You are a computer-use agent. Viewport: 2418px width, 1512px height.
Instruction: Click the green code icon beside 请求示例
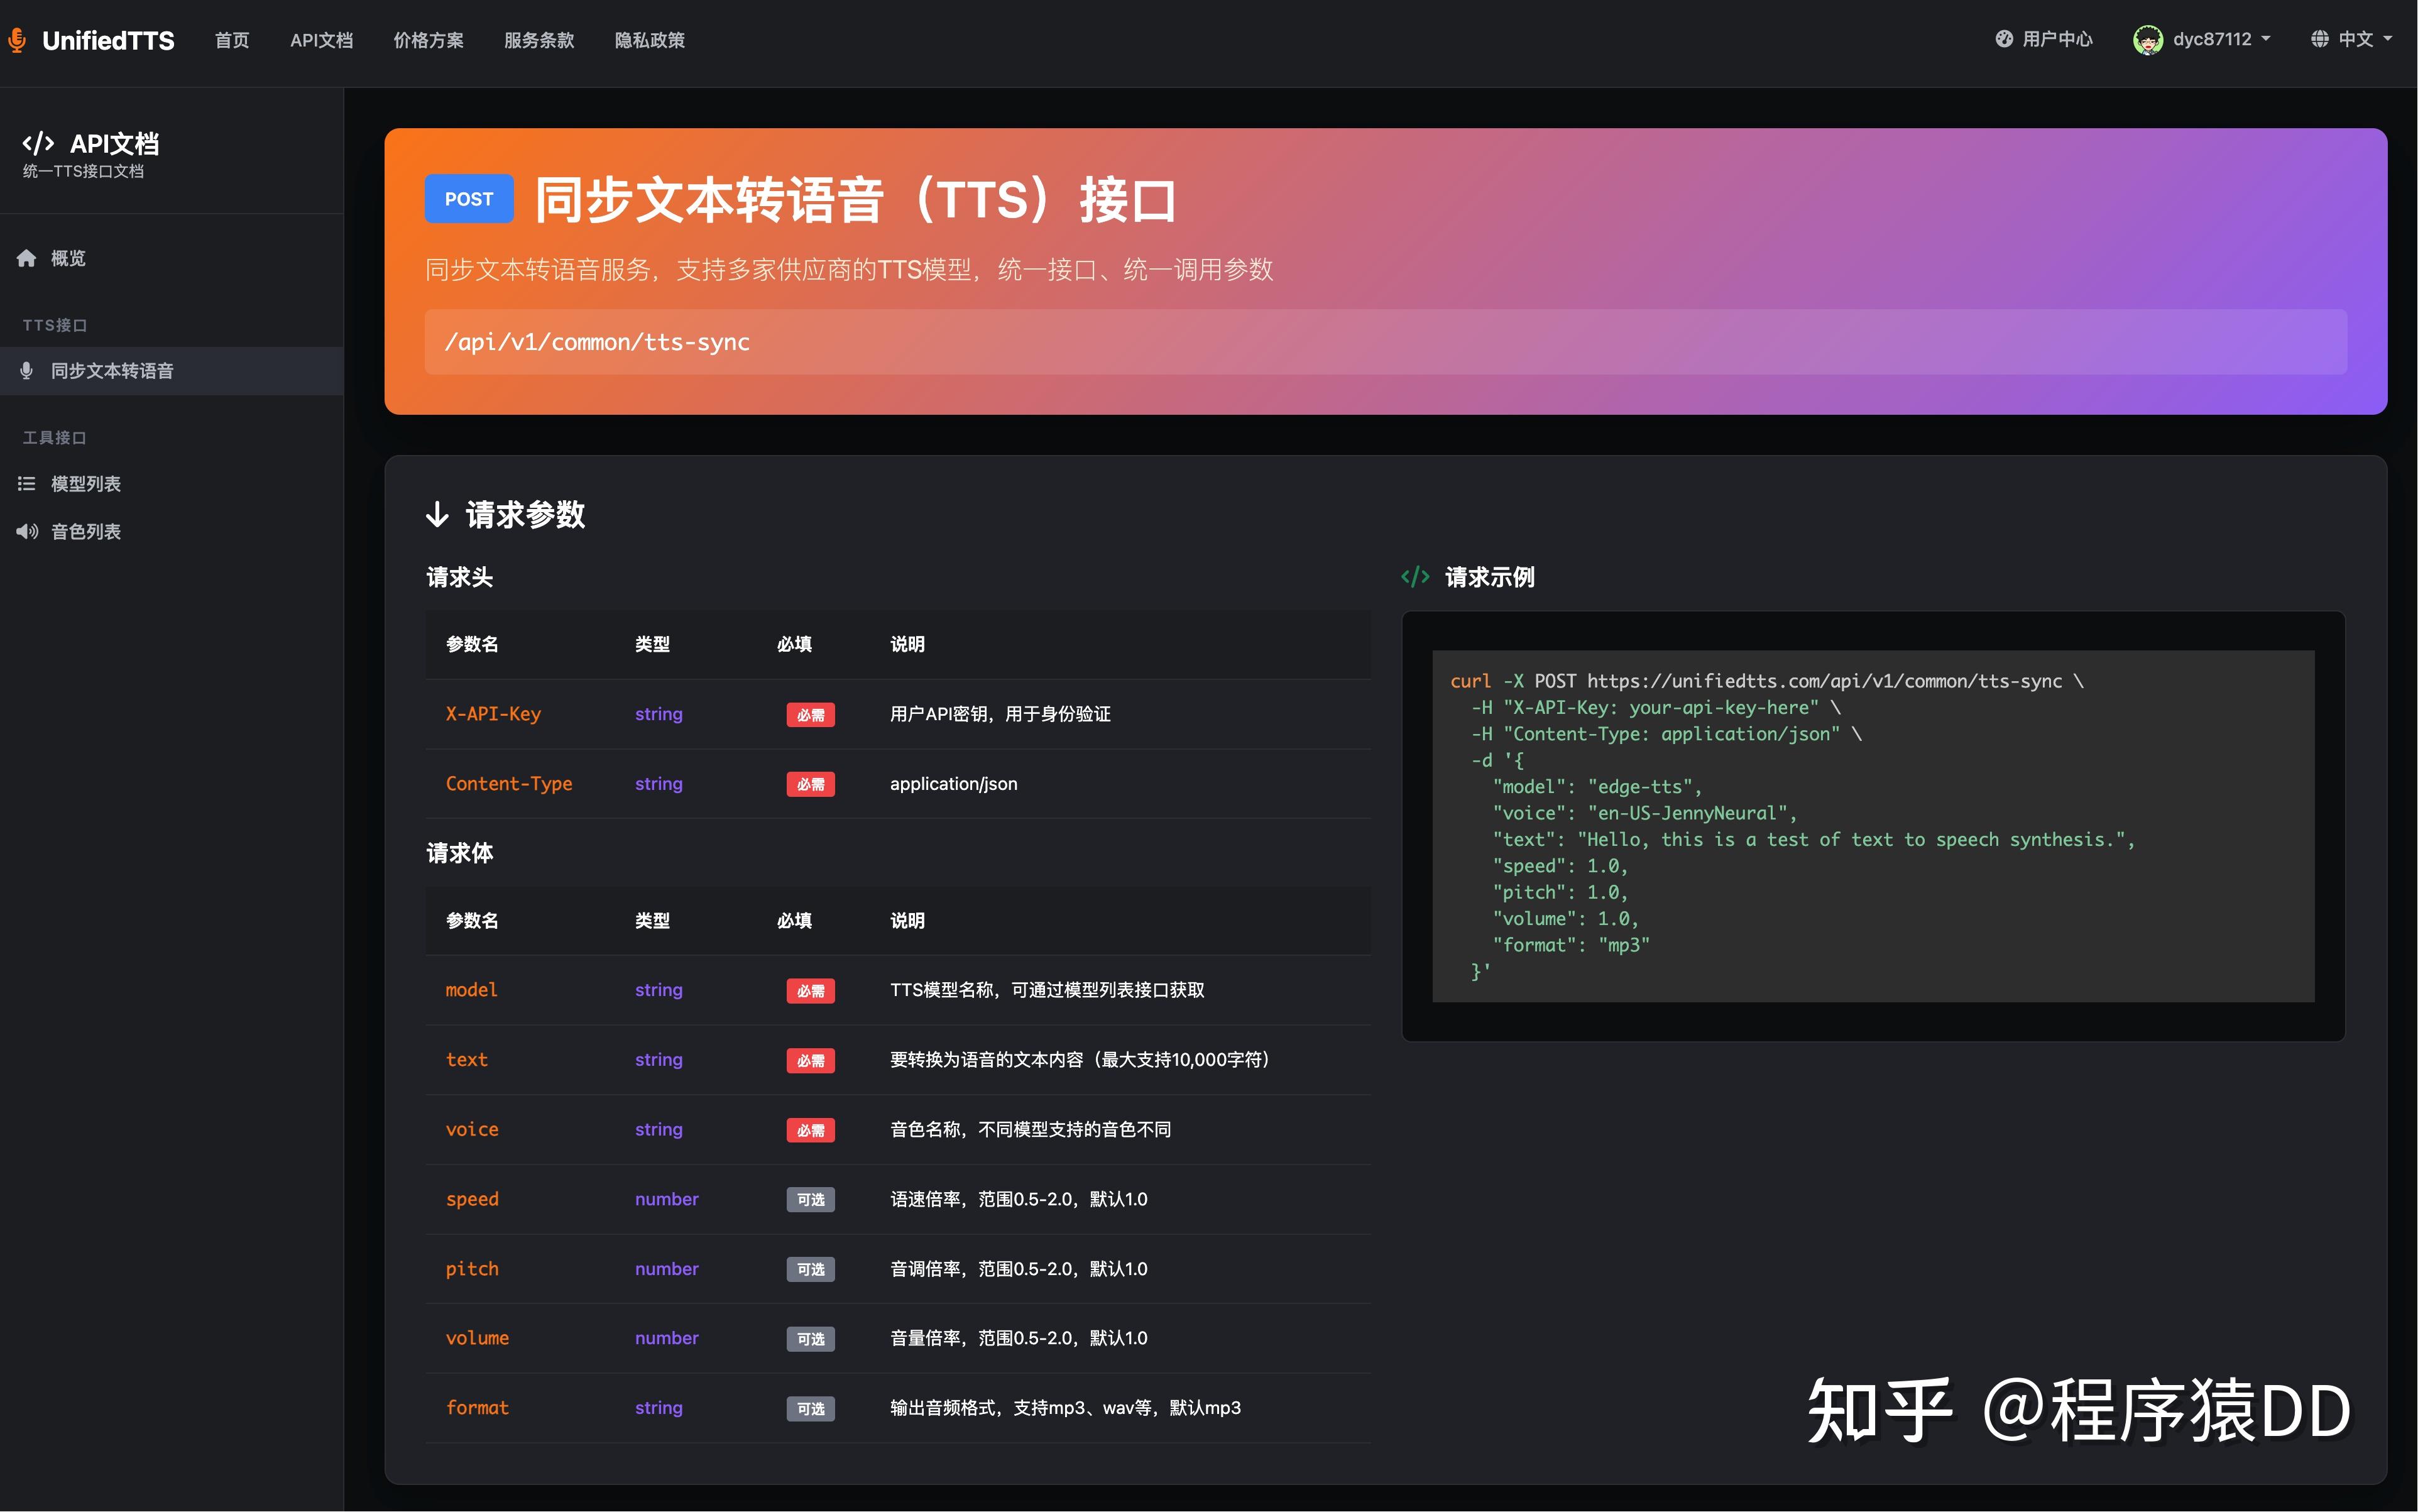click(x=1416, y=577)
